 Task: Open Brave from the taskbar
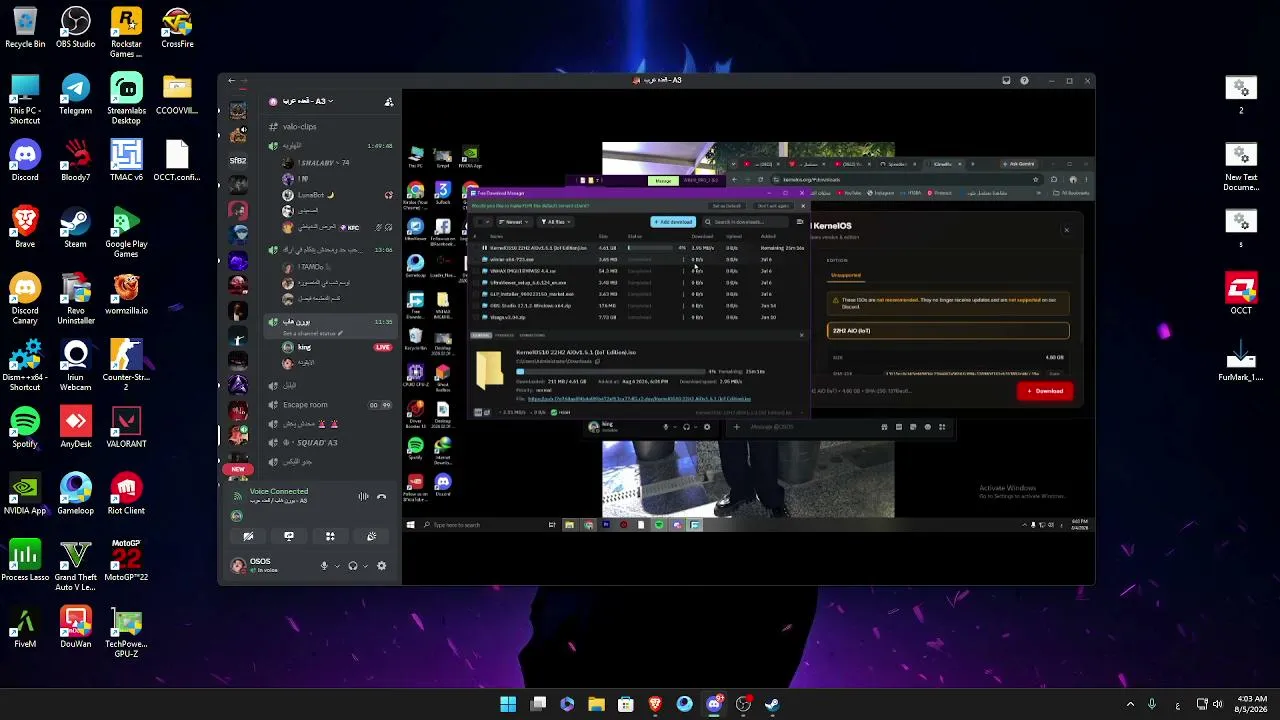655,704
